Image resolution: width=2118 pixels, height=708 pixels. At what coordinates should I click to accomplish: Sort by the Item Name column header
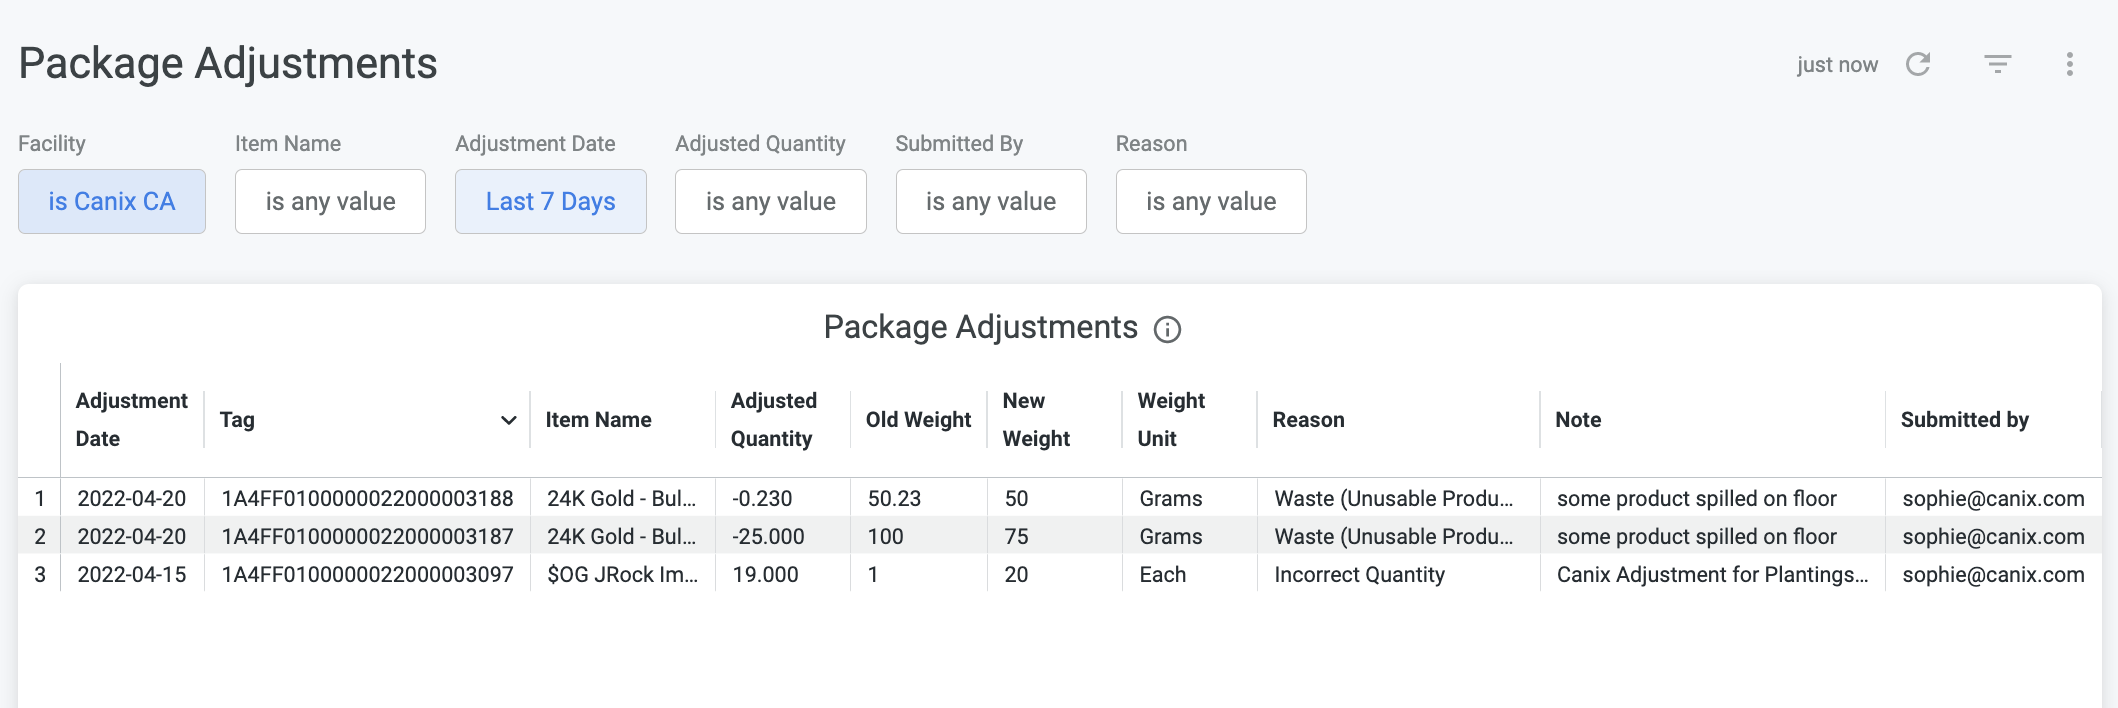coord(598,420)
